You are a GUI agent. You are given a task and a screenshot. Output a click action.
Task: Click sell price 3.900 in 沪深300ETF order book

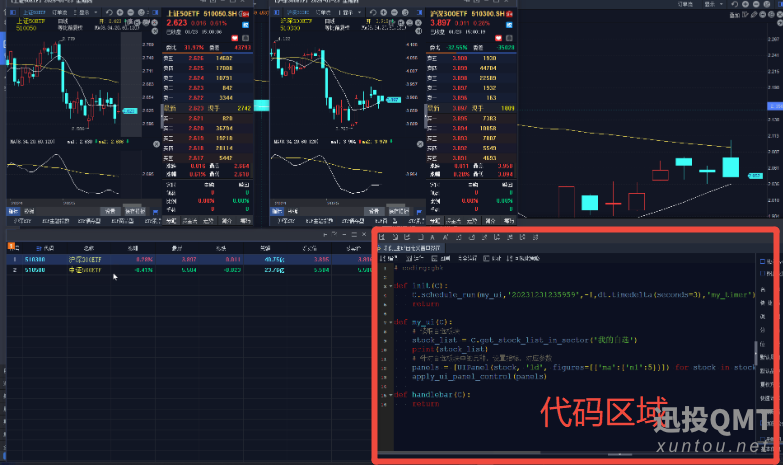click(x=459, y=58)
